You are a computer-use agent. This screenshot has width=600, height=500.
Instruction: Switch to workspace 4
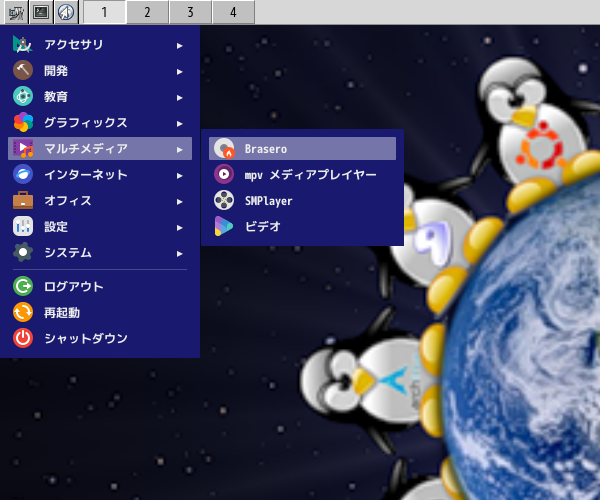coord(233,12)
